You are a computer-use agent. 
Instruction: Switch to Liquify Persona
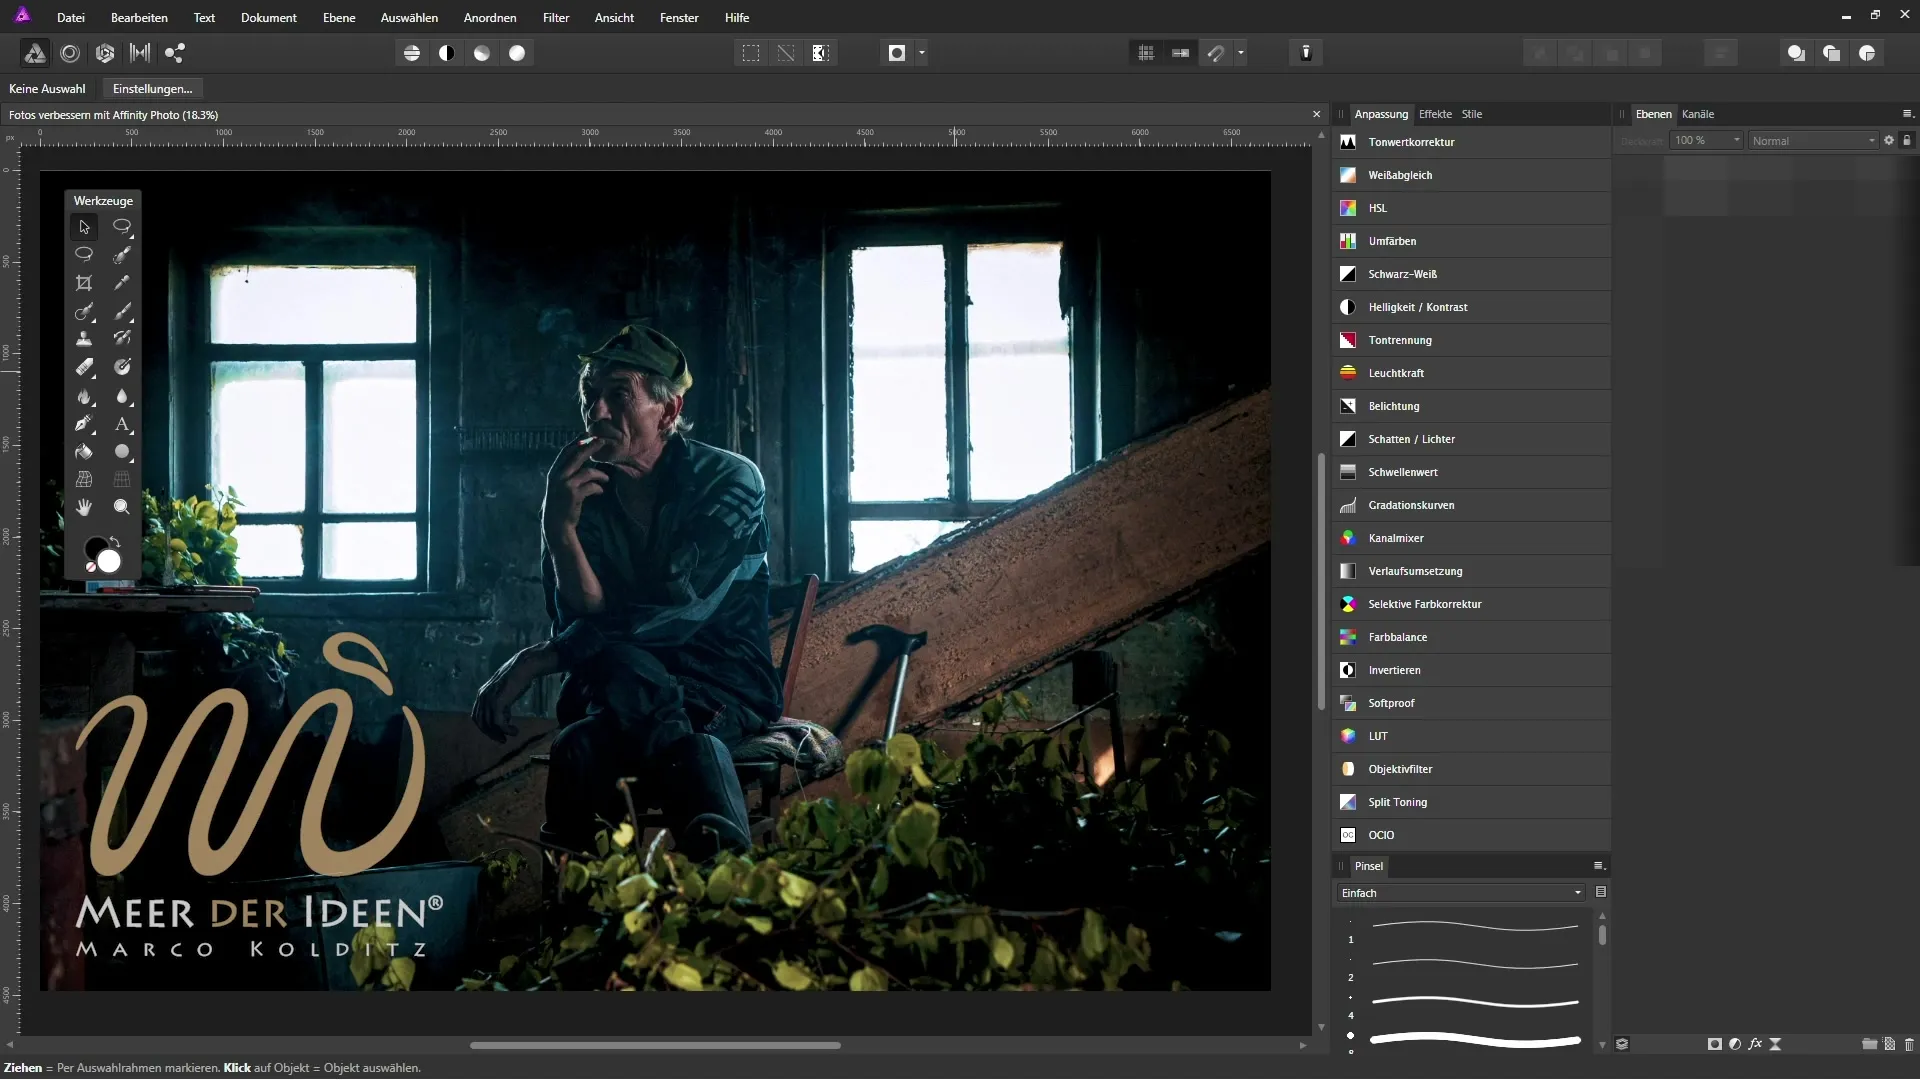(x=70, y=53)
